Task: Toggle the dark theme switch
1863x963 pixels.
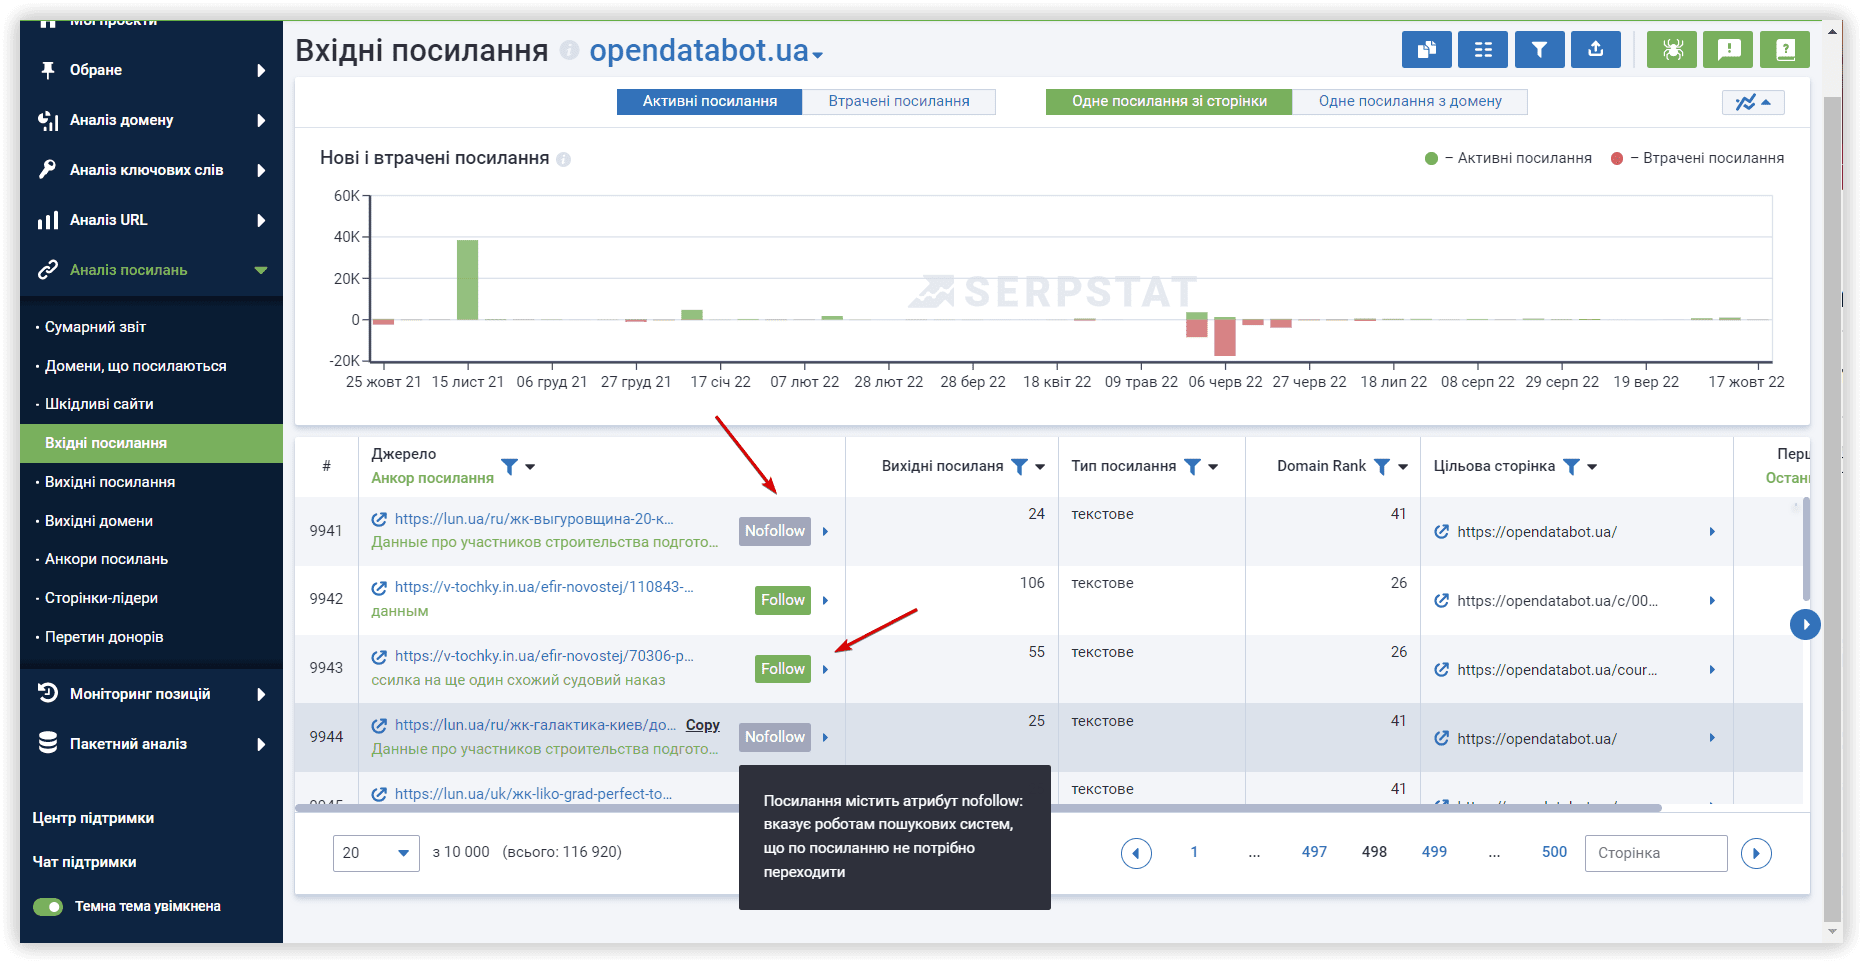Action: 48,907
